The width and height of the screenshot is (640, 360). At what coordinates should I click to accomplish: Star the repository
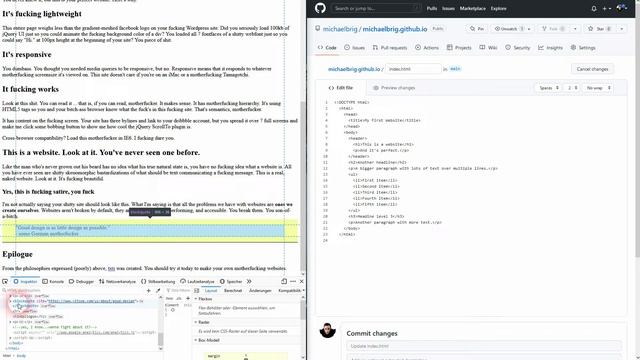coord(600,29)
